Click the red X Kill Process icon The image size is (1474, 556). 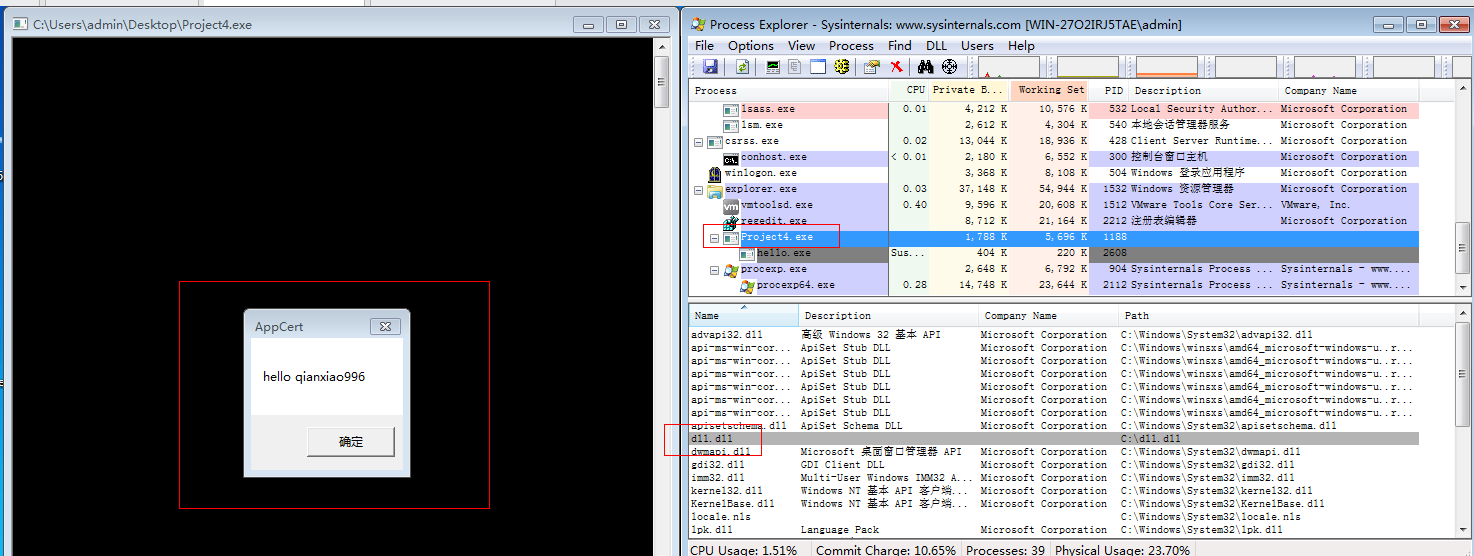pos(896,67)
